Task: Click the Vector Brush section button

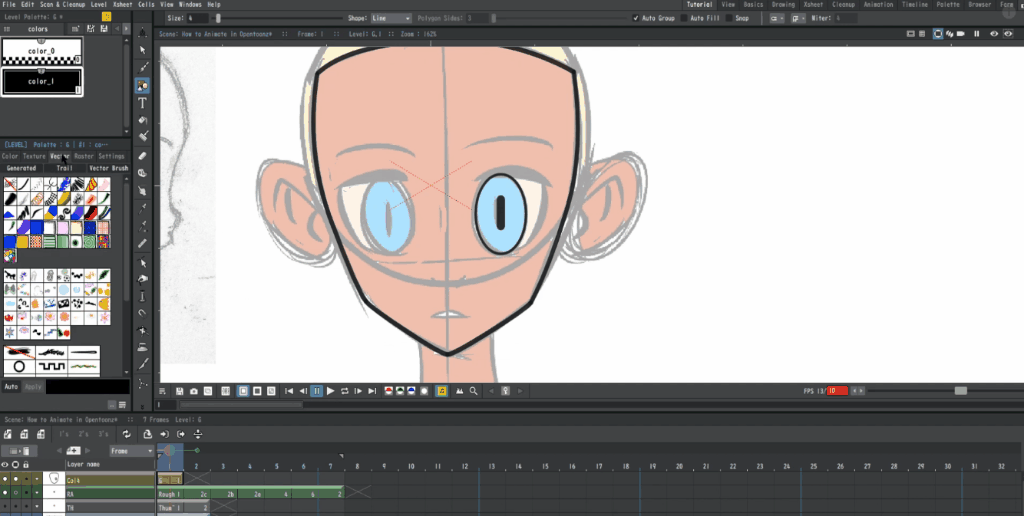Action: pos(108,168)
